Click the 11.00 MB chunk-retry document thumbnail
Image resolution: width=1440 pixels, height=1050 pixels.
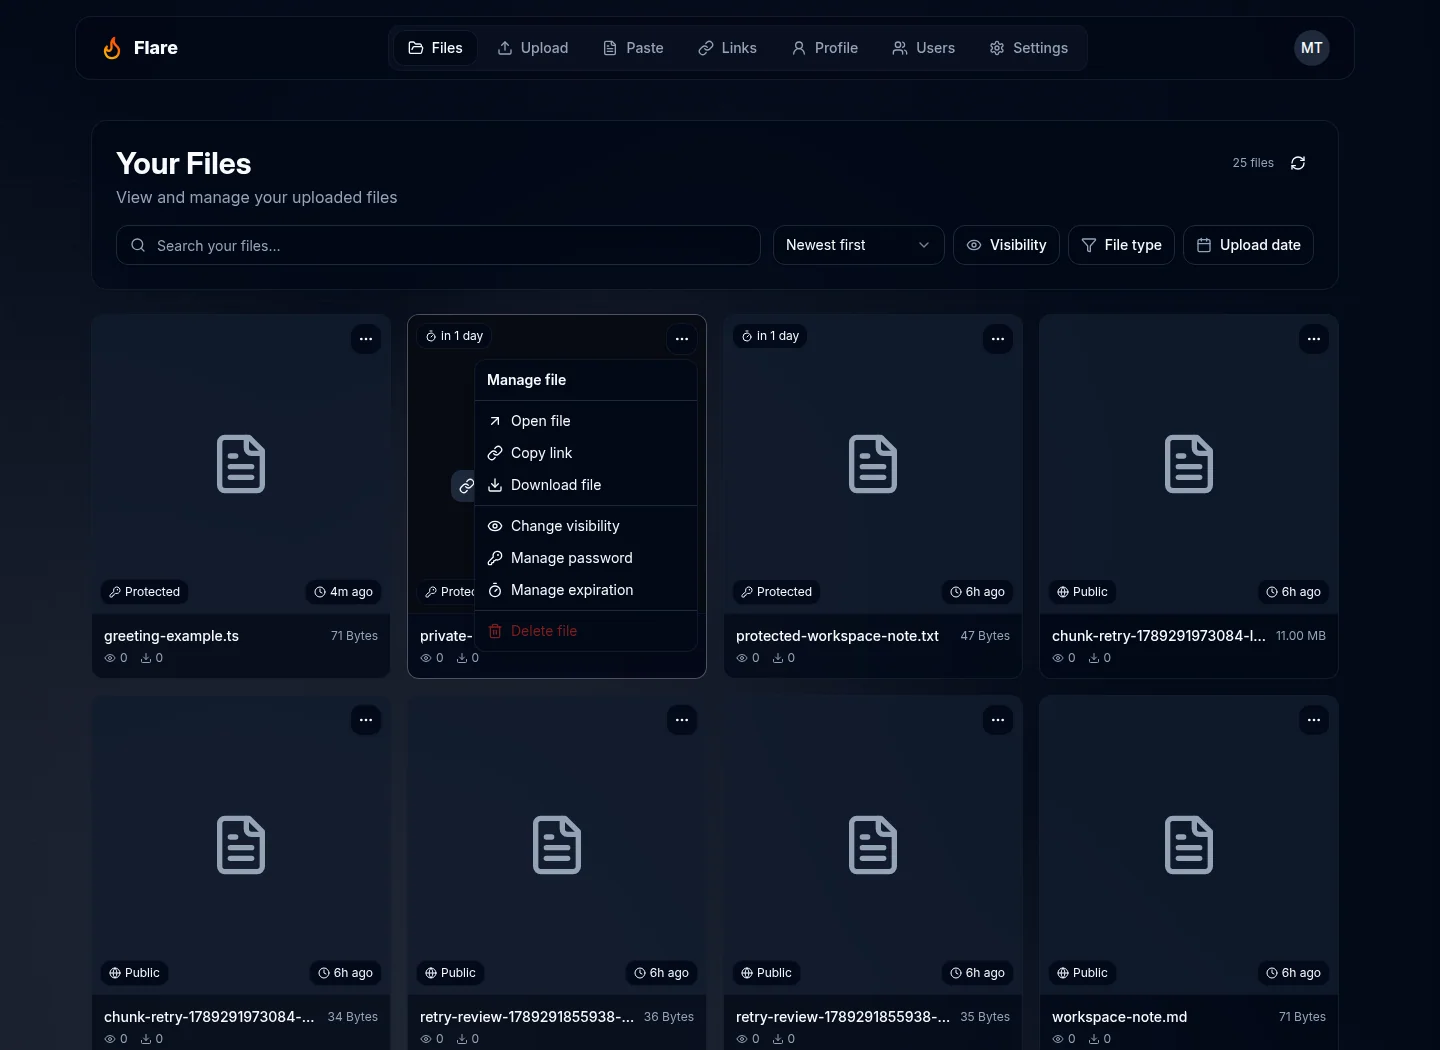(x=1189, y=464)
